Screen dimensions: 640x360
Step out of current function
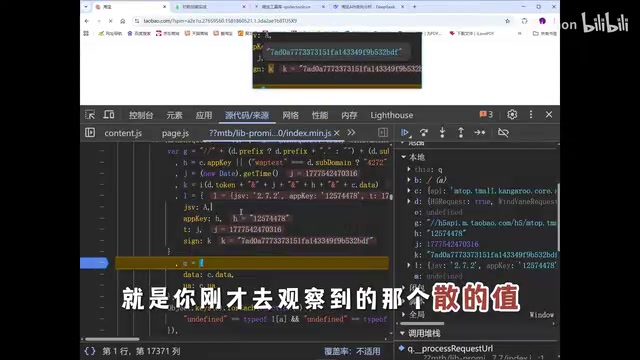461,133
